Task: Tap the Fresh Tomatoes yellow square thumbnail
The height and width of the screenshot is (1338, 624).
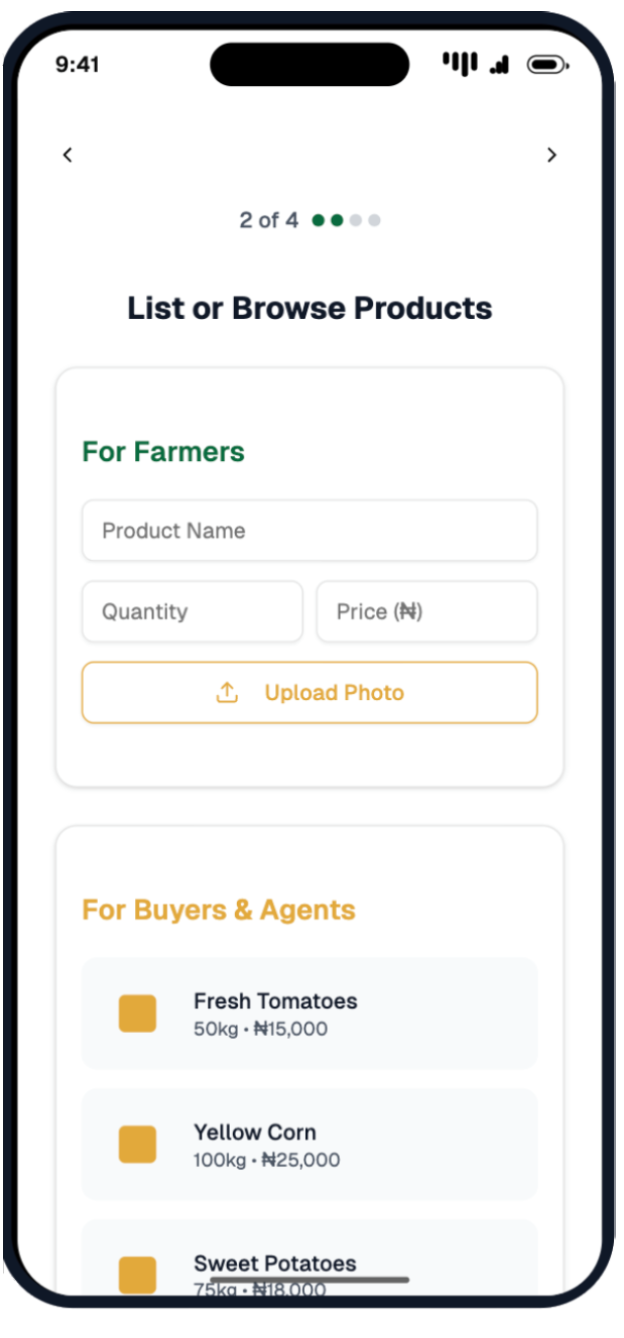Action: [x=138, y=1013]
